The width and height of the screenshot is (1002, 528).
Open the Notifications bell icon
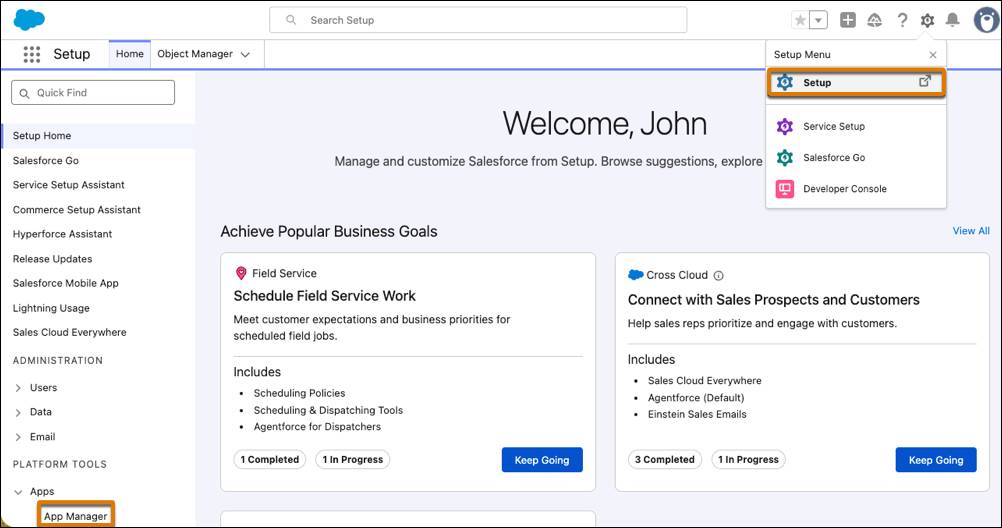[x=953, y=20]
